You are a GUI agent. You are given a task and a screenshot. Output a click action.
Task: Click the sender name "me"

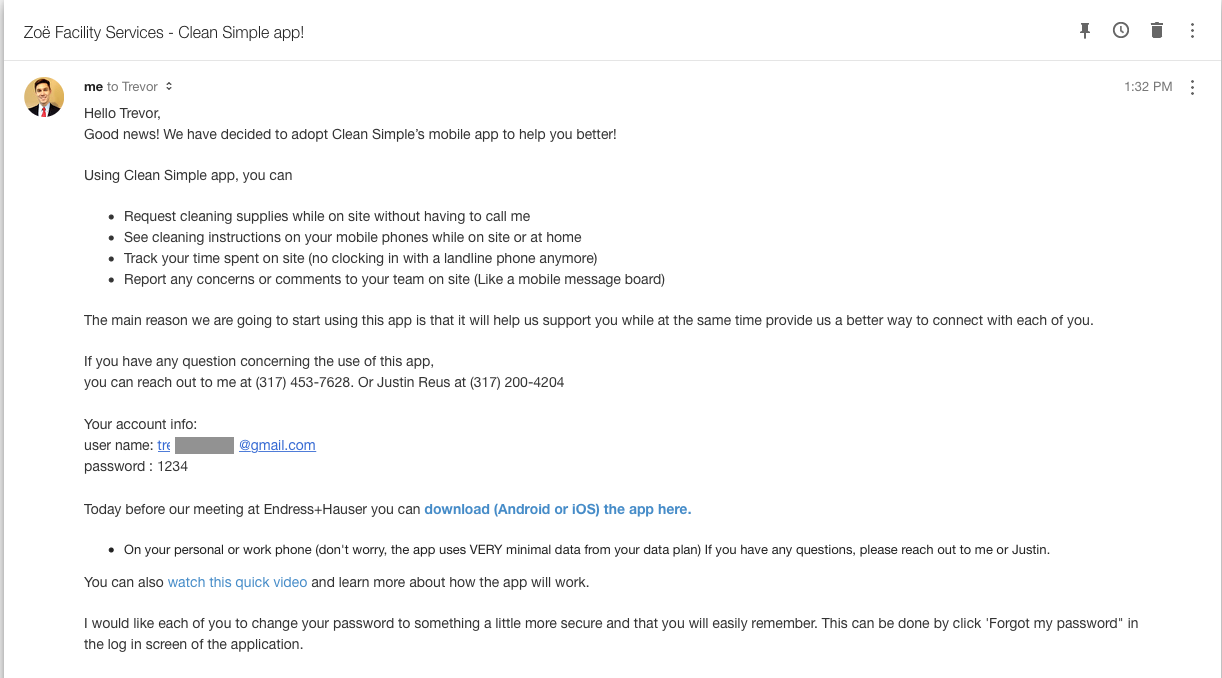click(93, 87)
